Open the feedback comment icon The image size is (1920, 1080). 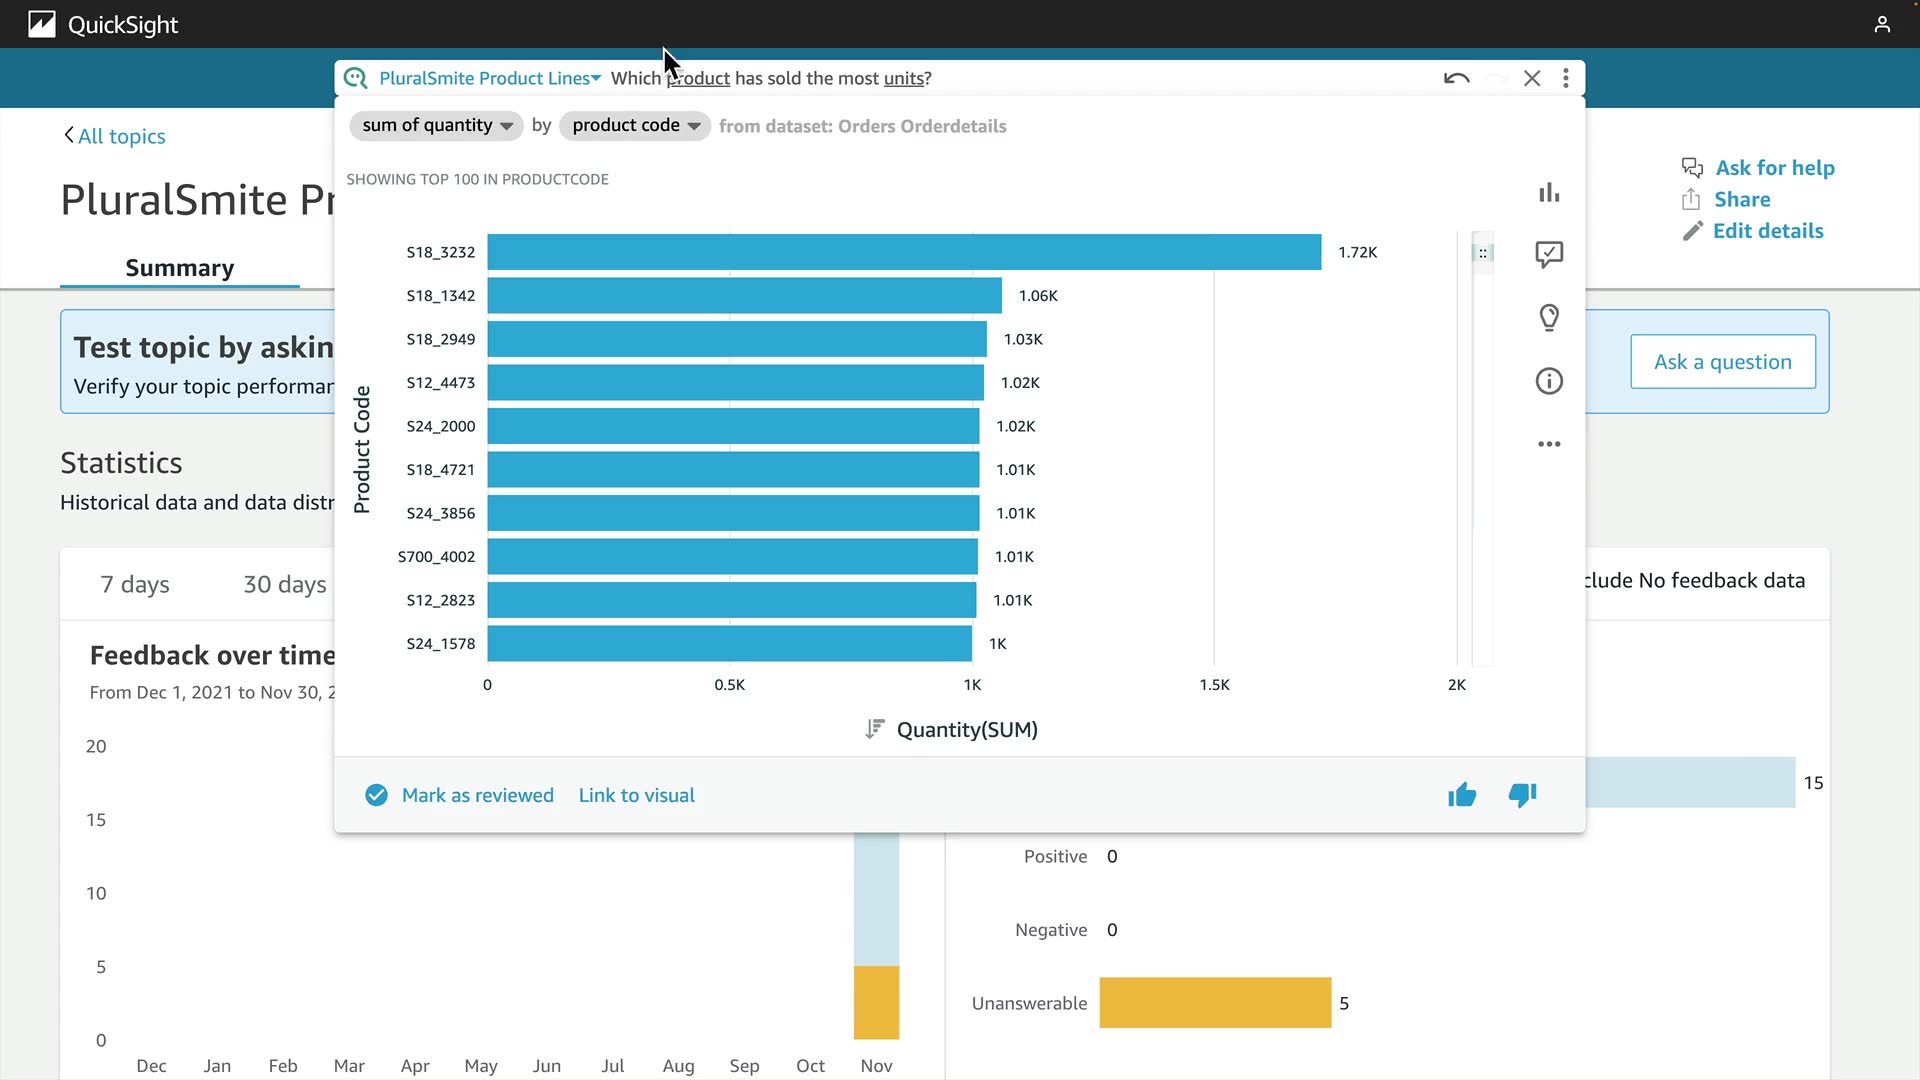[x=1549, y=254]
